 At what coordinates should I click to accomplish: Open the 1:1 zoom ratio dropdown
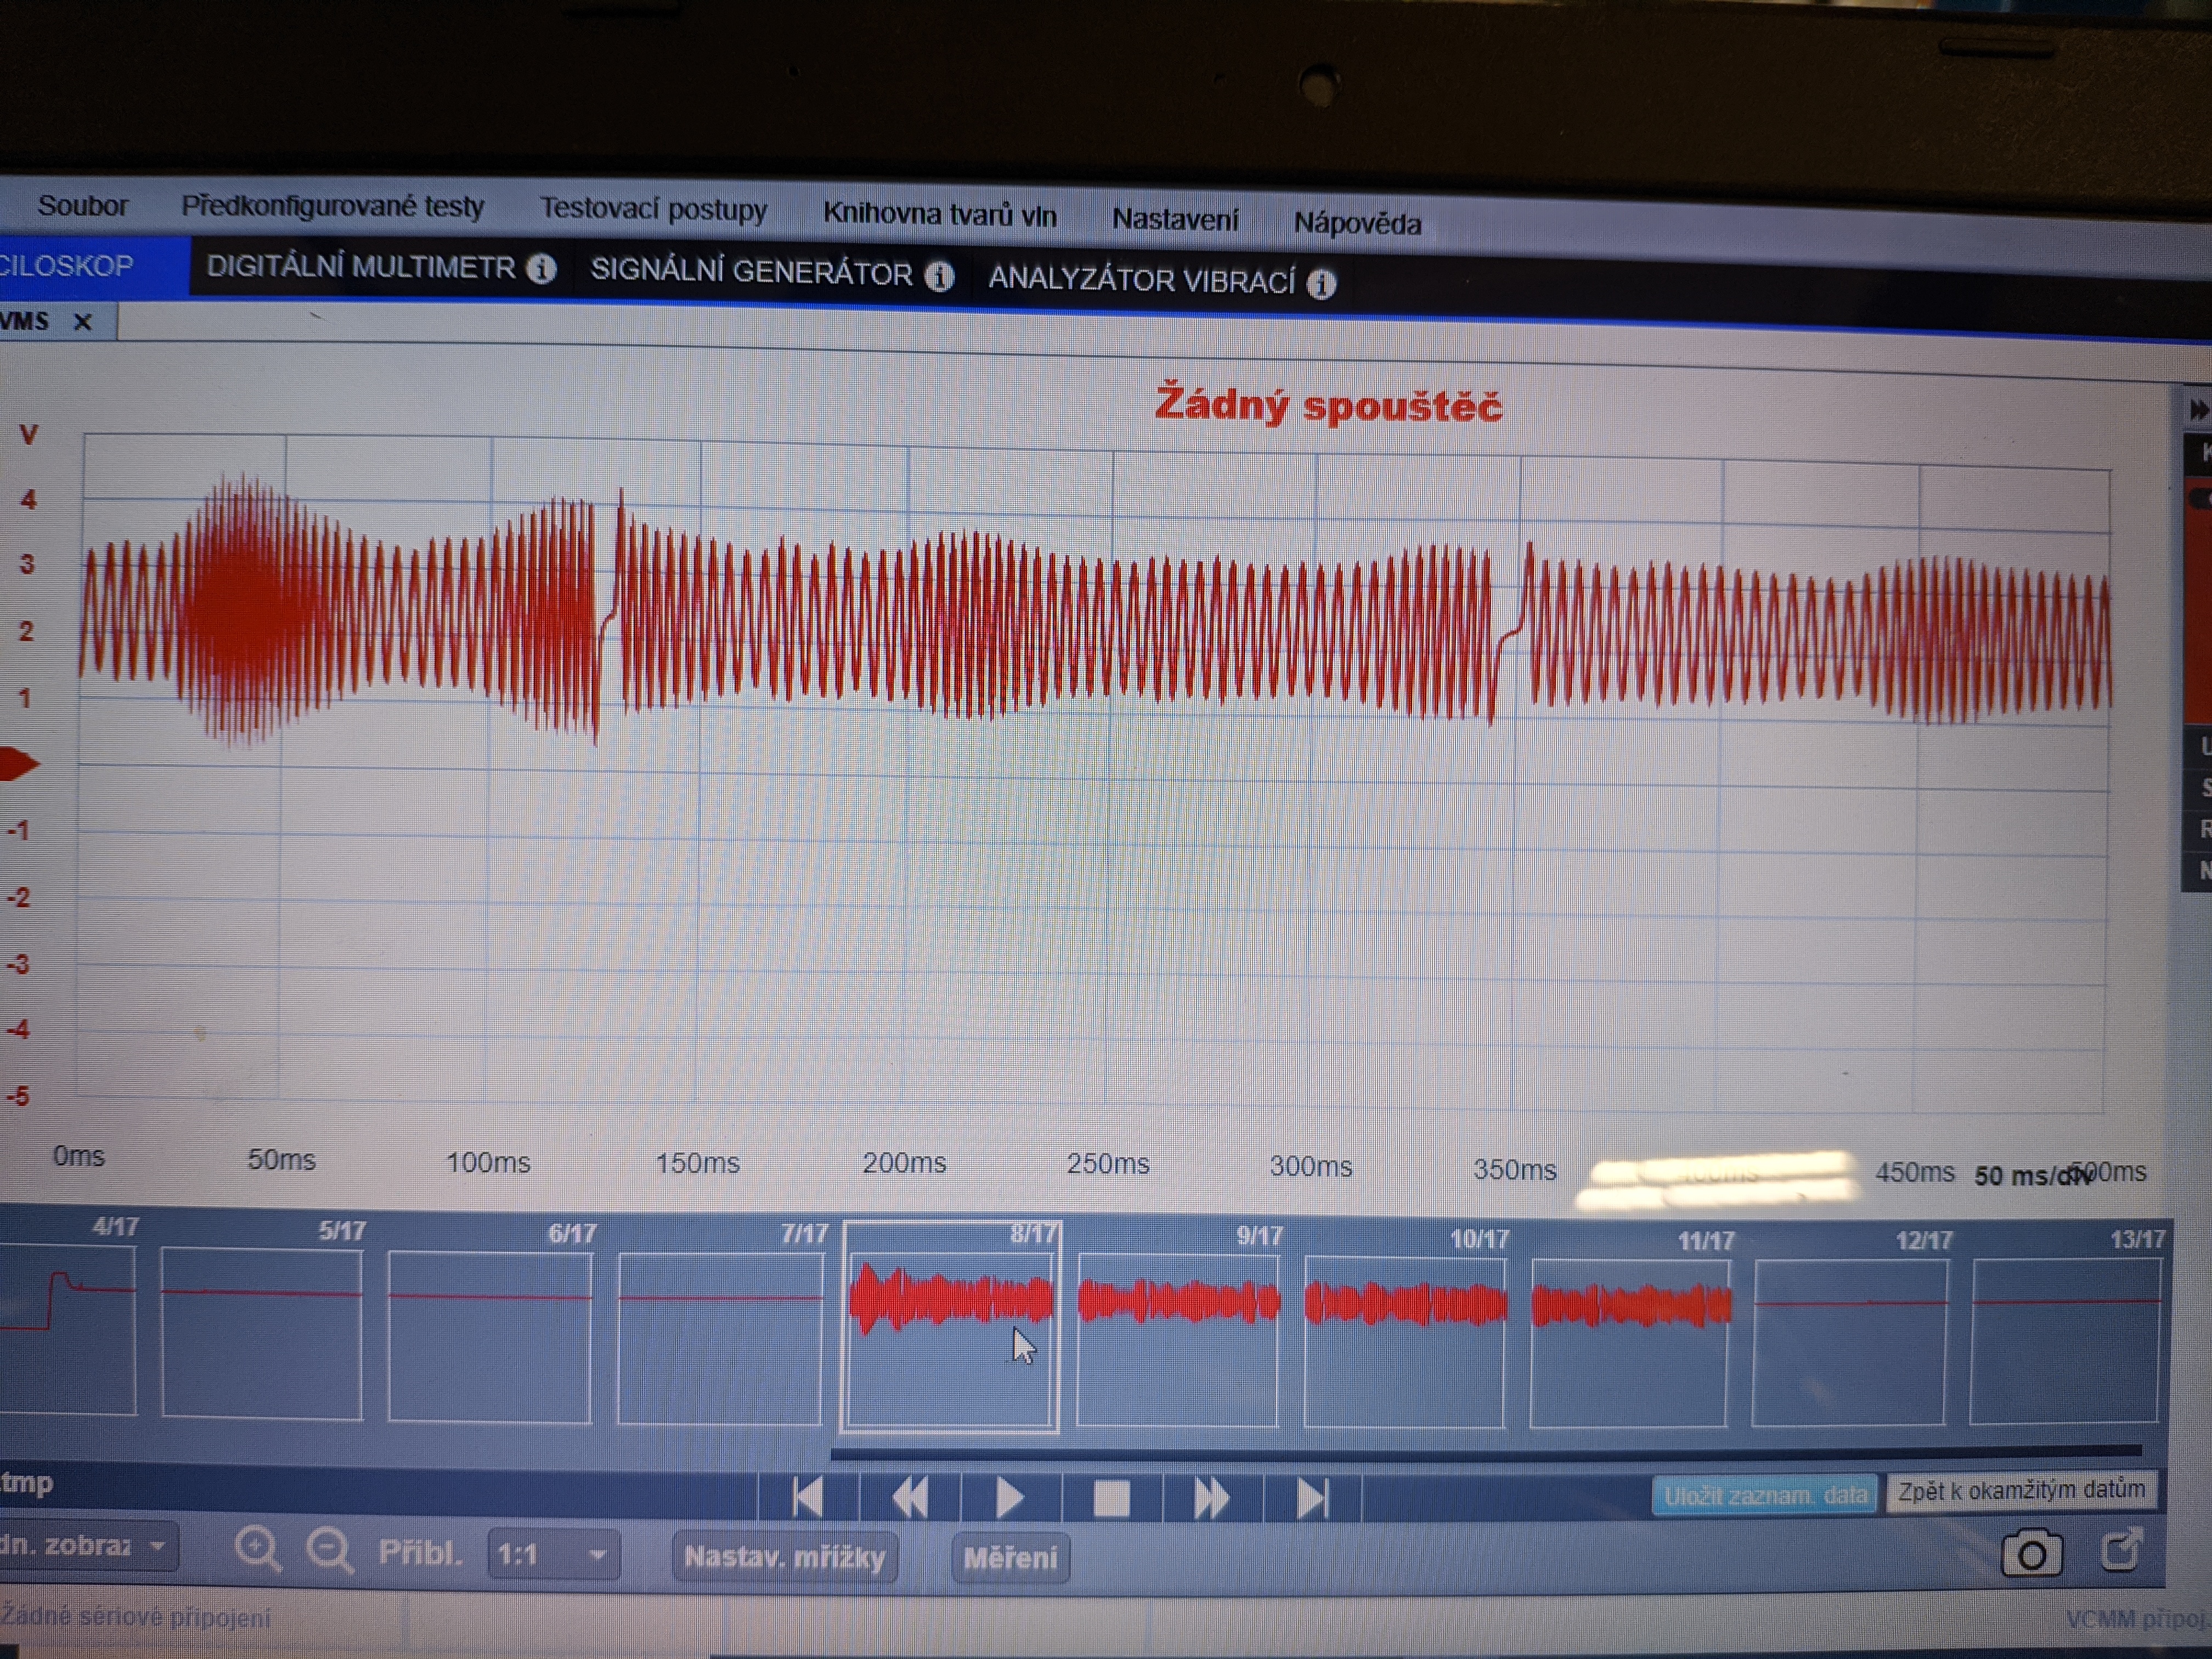click(x=553, y=1554)
